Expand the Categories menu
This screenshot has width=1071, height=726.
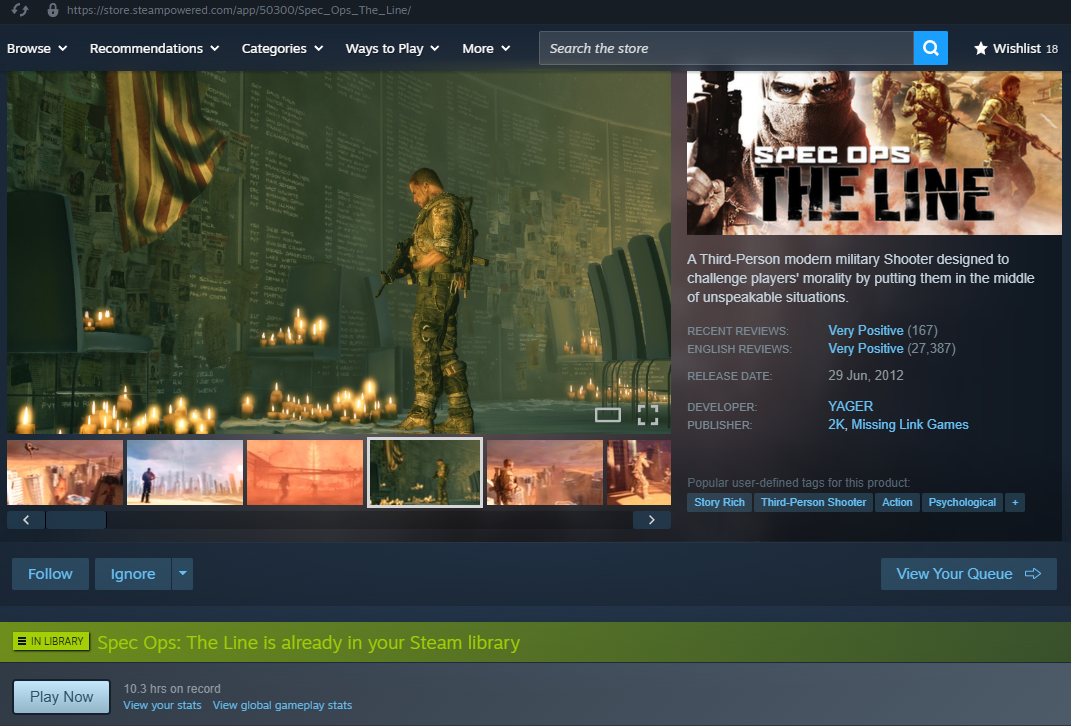[x=282, y=48]
